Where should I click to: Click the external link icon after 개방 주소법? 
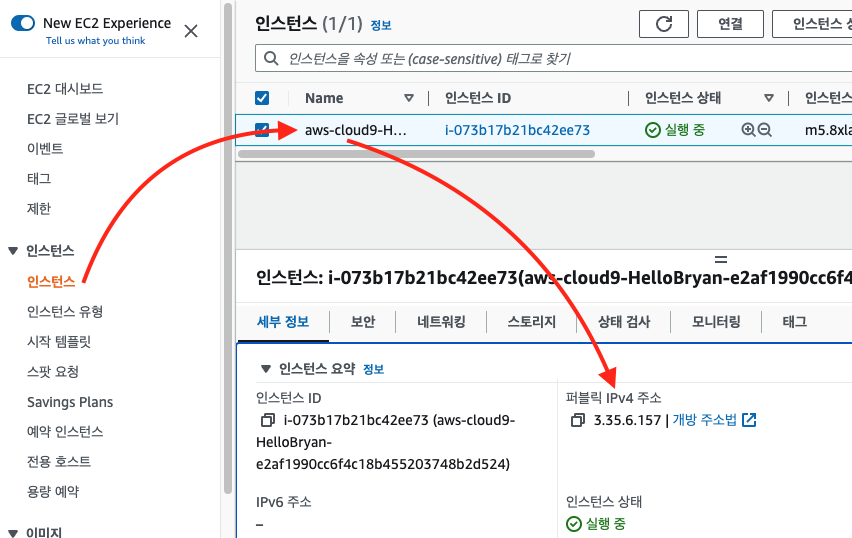point(749,420)
